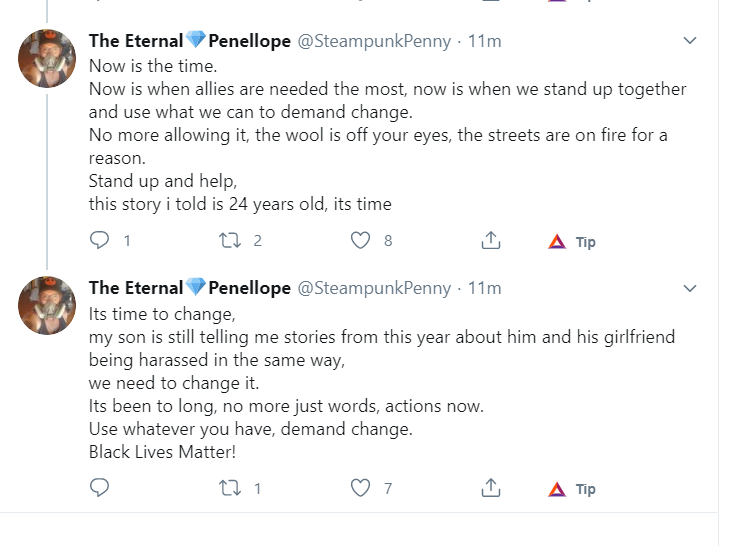The height and width of the screenshot is (546, 736).
Task: Click the Tip label on the second tweet
Action: (x=585, y=489)
